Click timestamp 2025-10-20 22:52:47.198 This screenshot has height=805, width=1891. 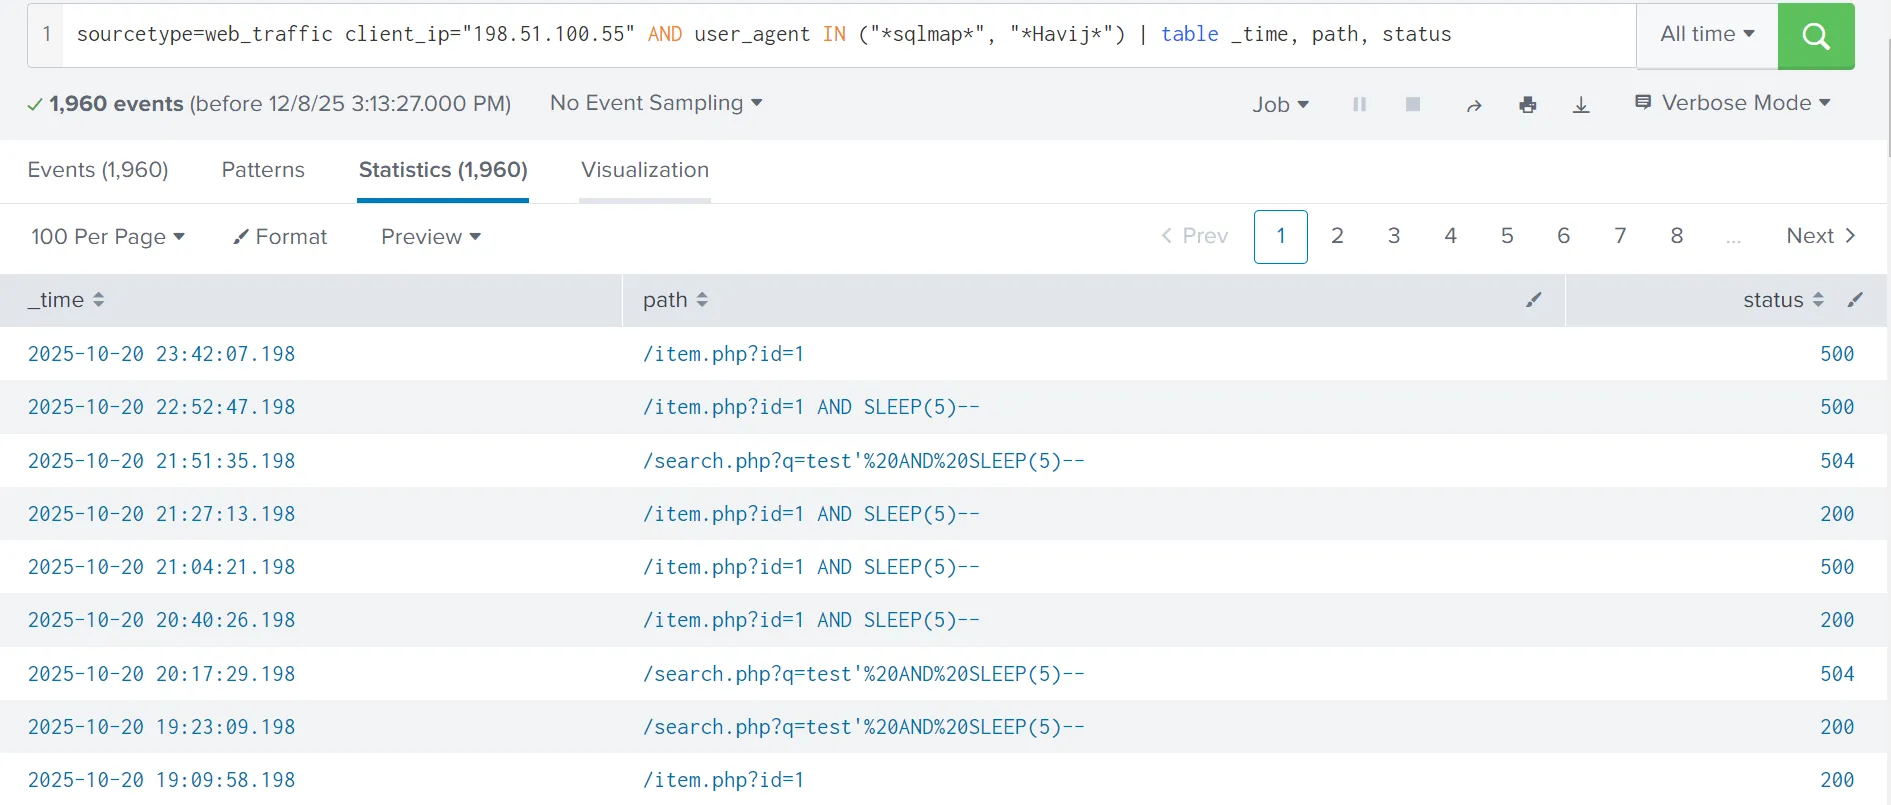[162, 407]
